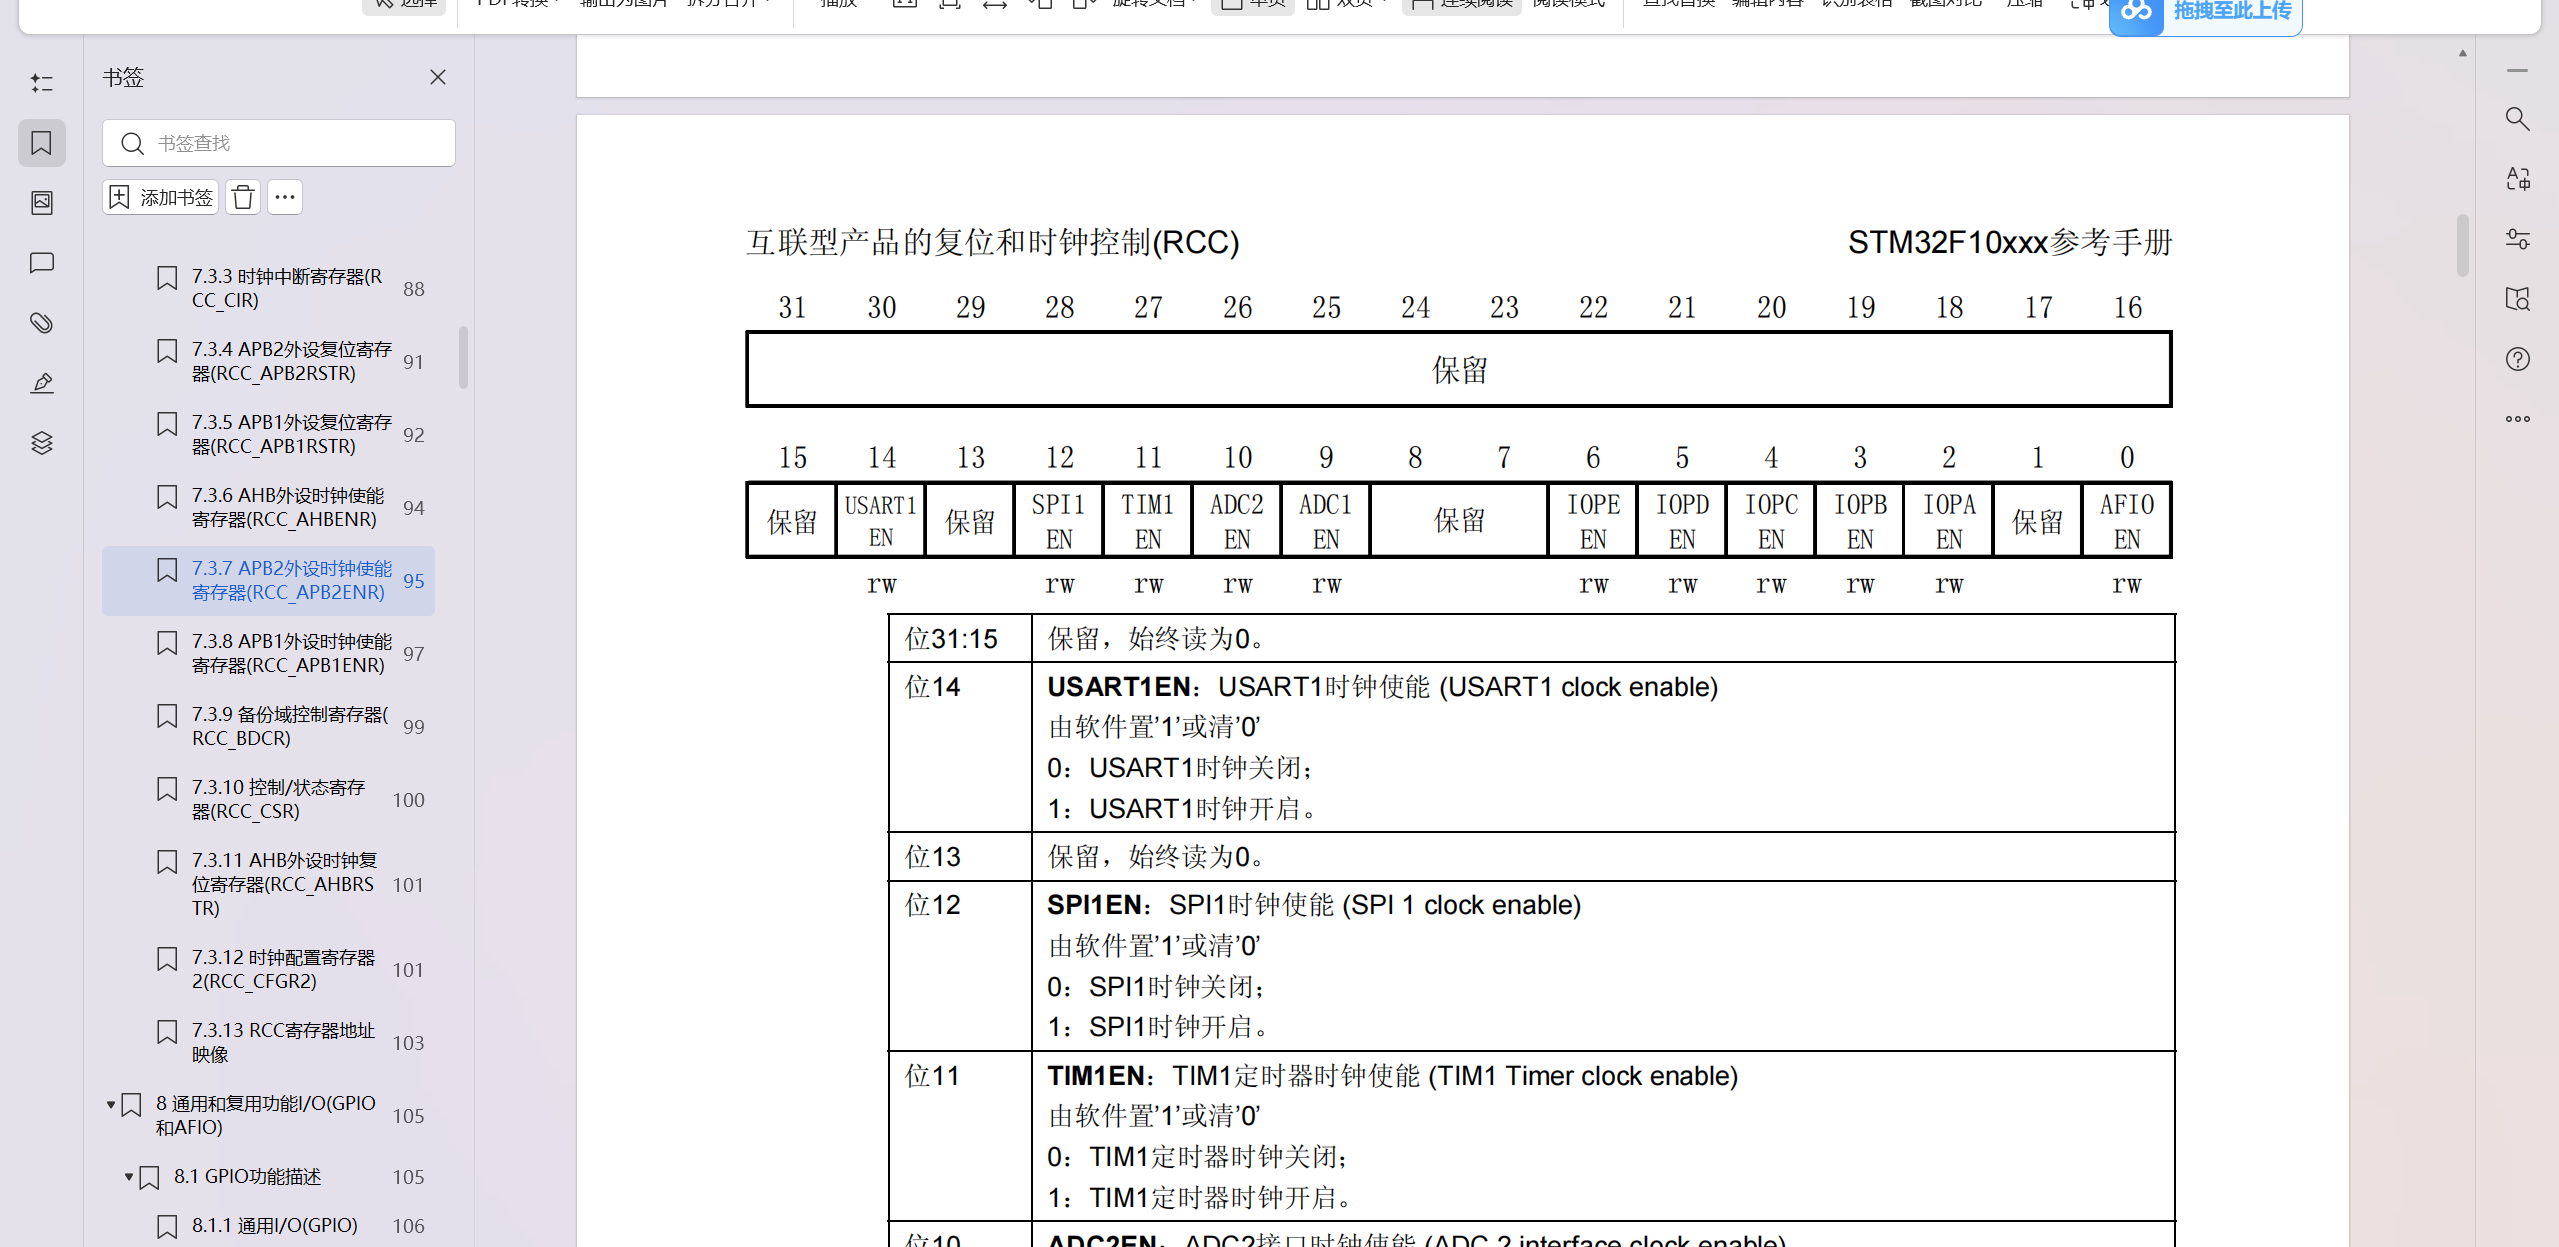
Task: Toggle the outline expand-collapse icon at top left
Action: (x=42, y=83)
